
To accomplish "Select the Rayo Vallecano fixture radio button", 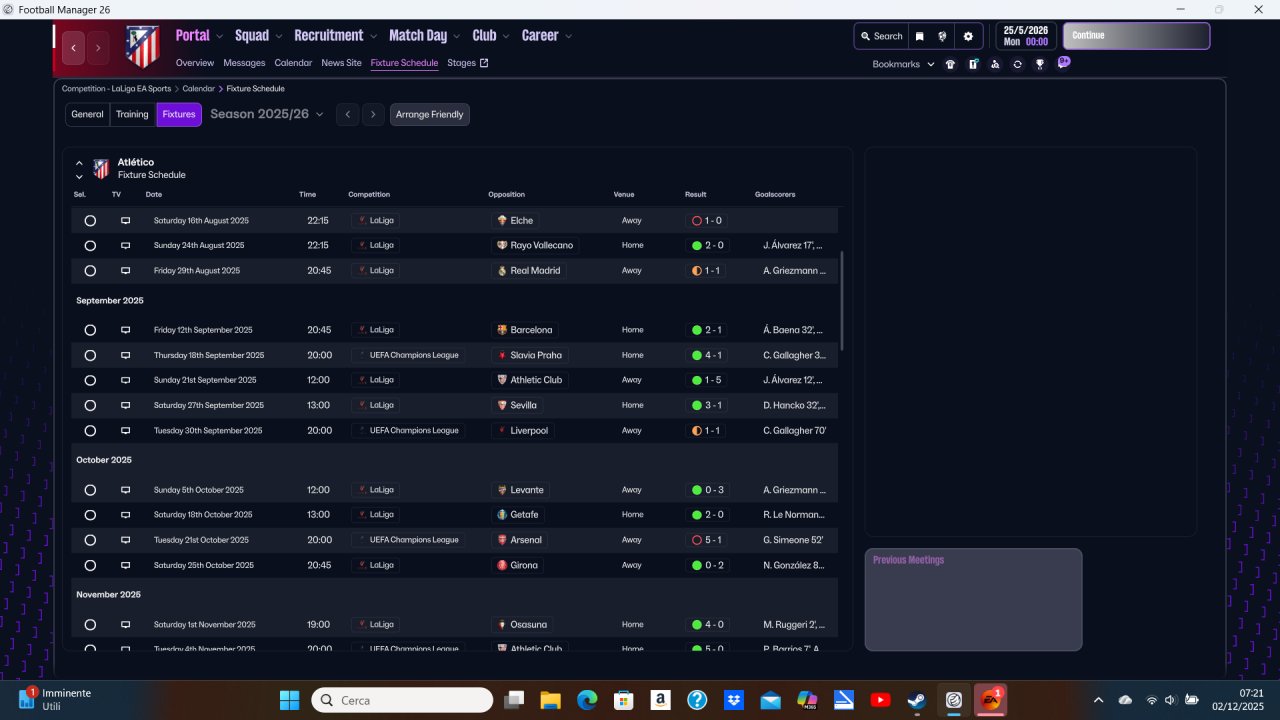I will [90, 245].
